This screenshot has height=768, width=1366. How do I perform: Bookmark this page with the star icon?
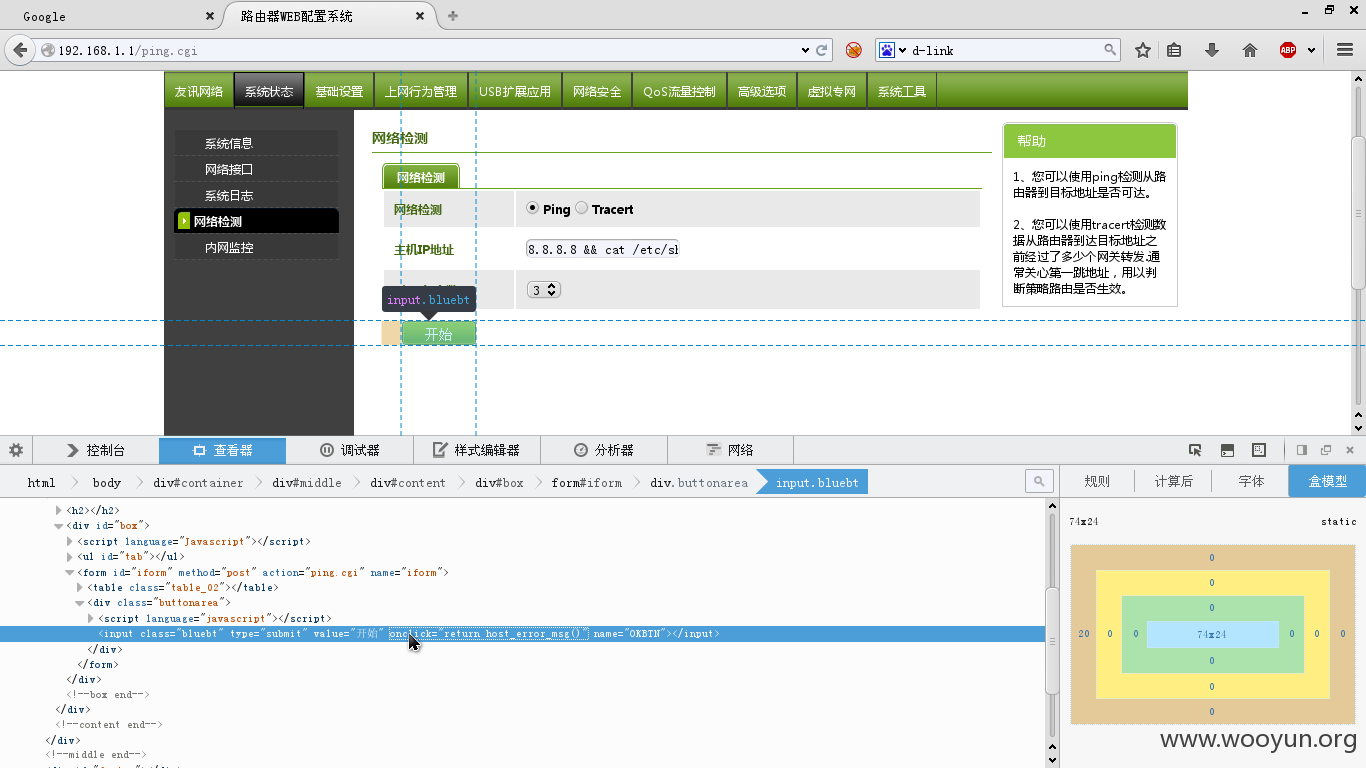[x=1143, y=50]
